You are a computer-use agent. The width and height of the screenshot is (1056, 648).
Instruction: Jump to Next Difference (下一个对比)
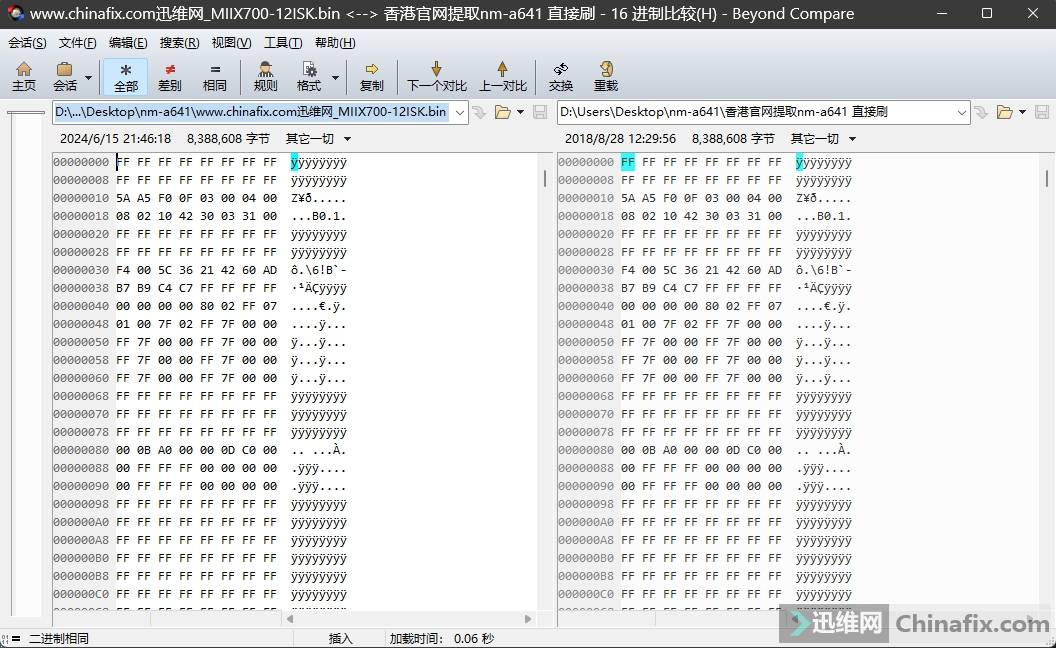click(x=436, y=76)
